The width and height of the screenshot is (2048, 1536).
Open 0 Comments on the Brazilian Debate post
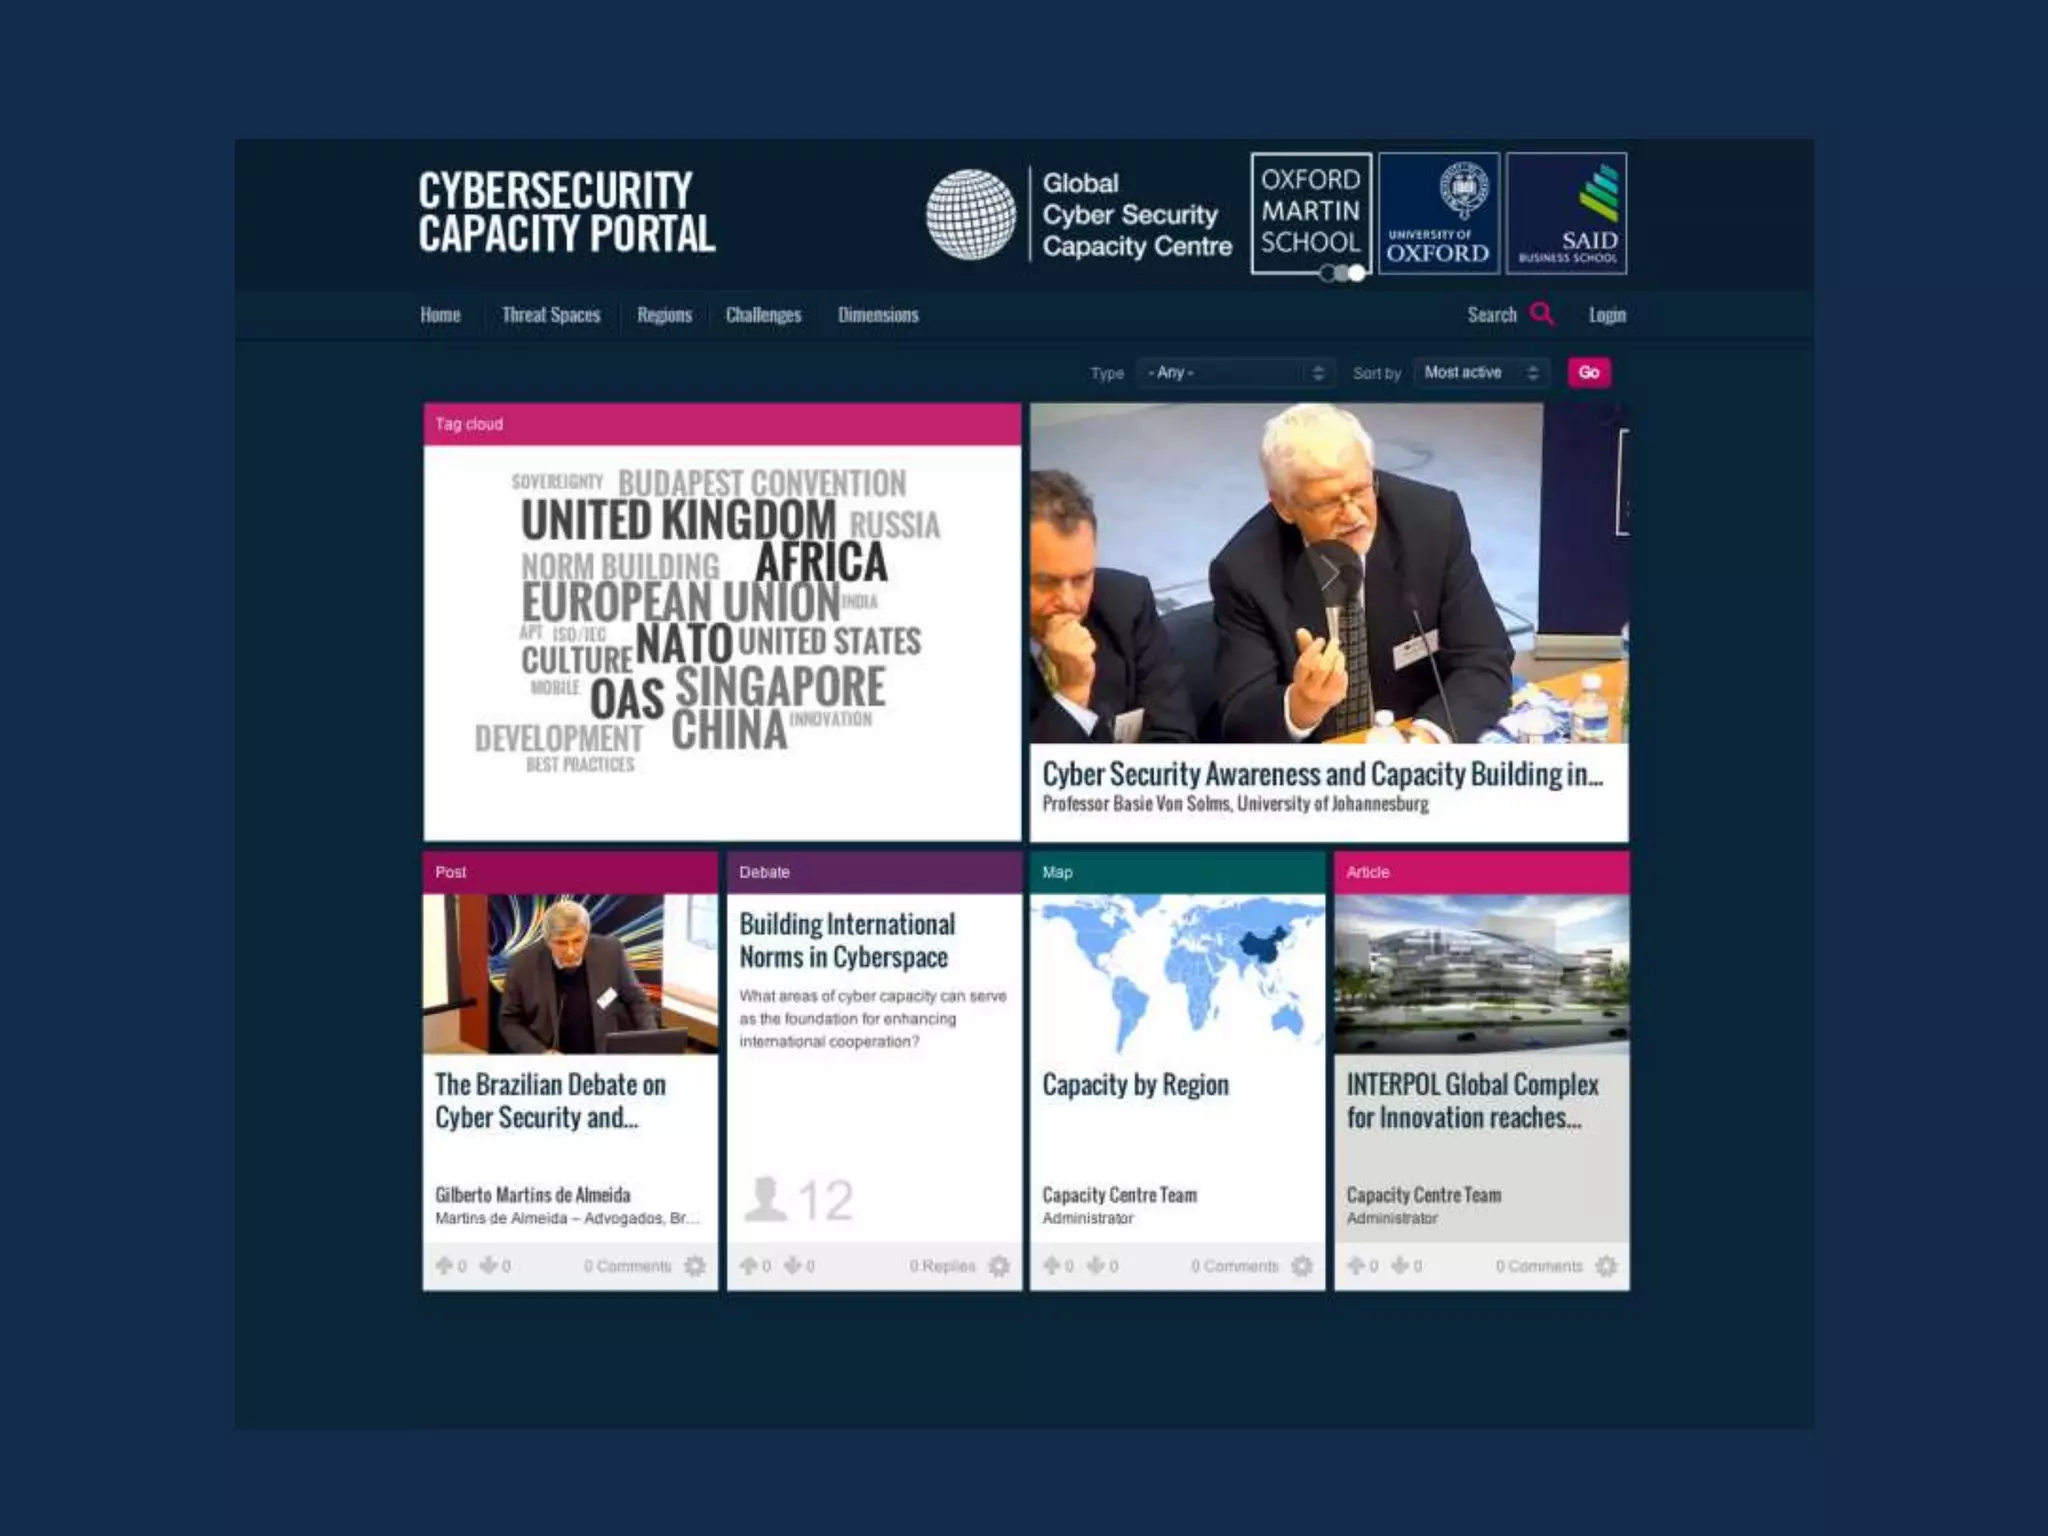click(x=628, y=1266)
